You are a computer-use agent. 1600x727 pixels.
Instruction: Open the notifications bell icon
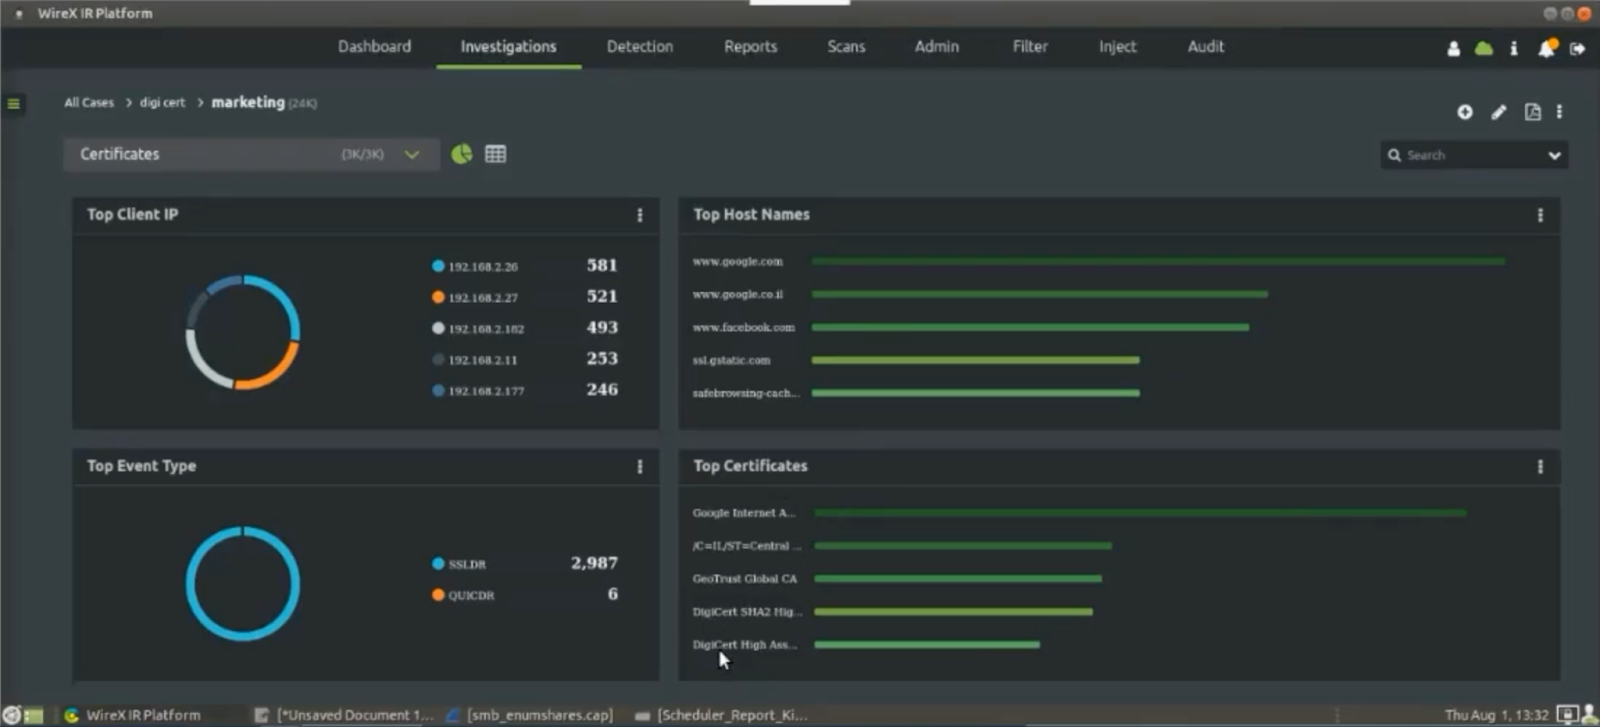1546,48
